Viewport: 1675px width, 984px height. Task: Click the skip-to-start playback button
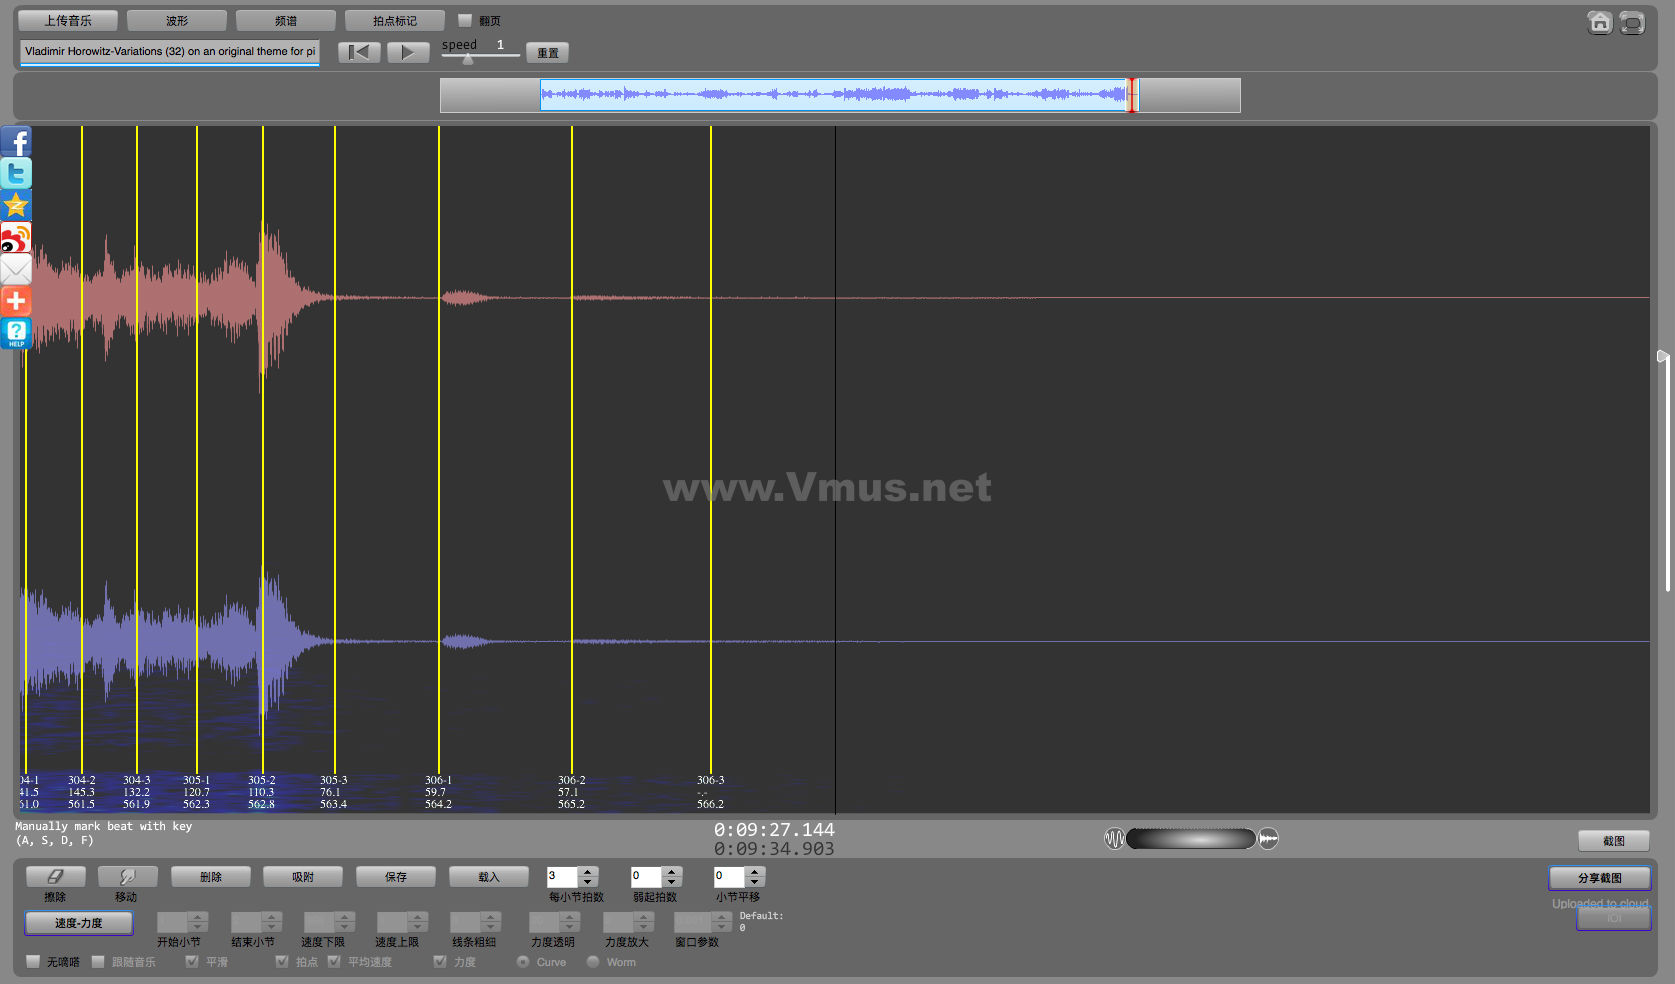(359, 52)
